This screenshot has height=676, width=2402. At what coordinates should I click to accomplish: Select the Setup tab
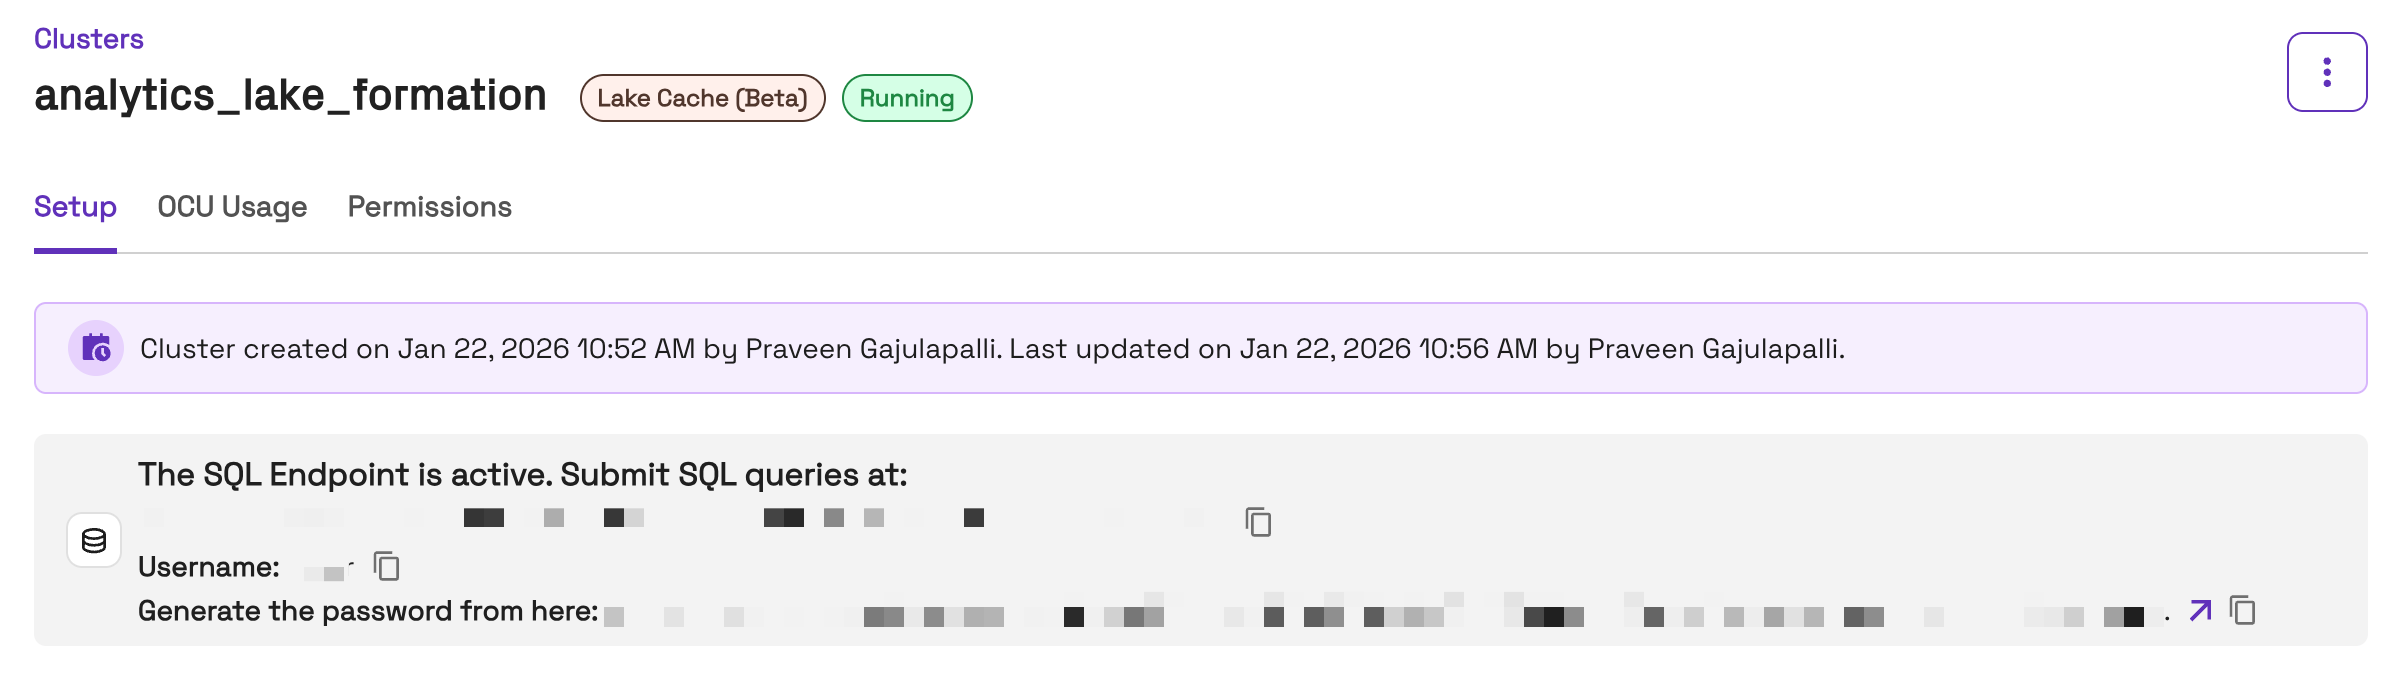[75, 207]
